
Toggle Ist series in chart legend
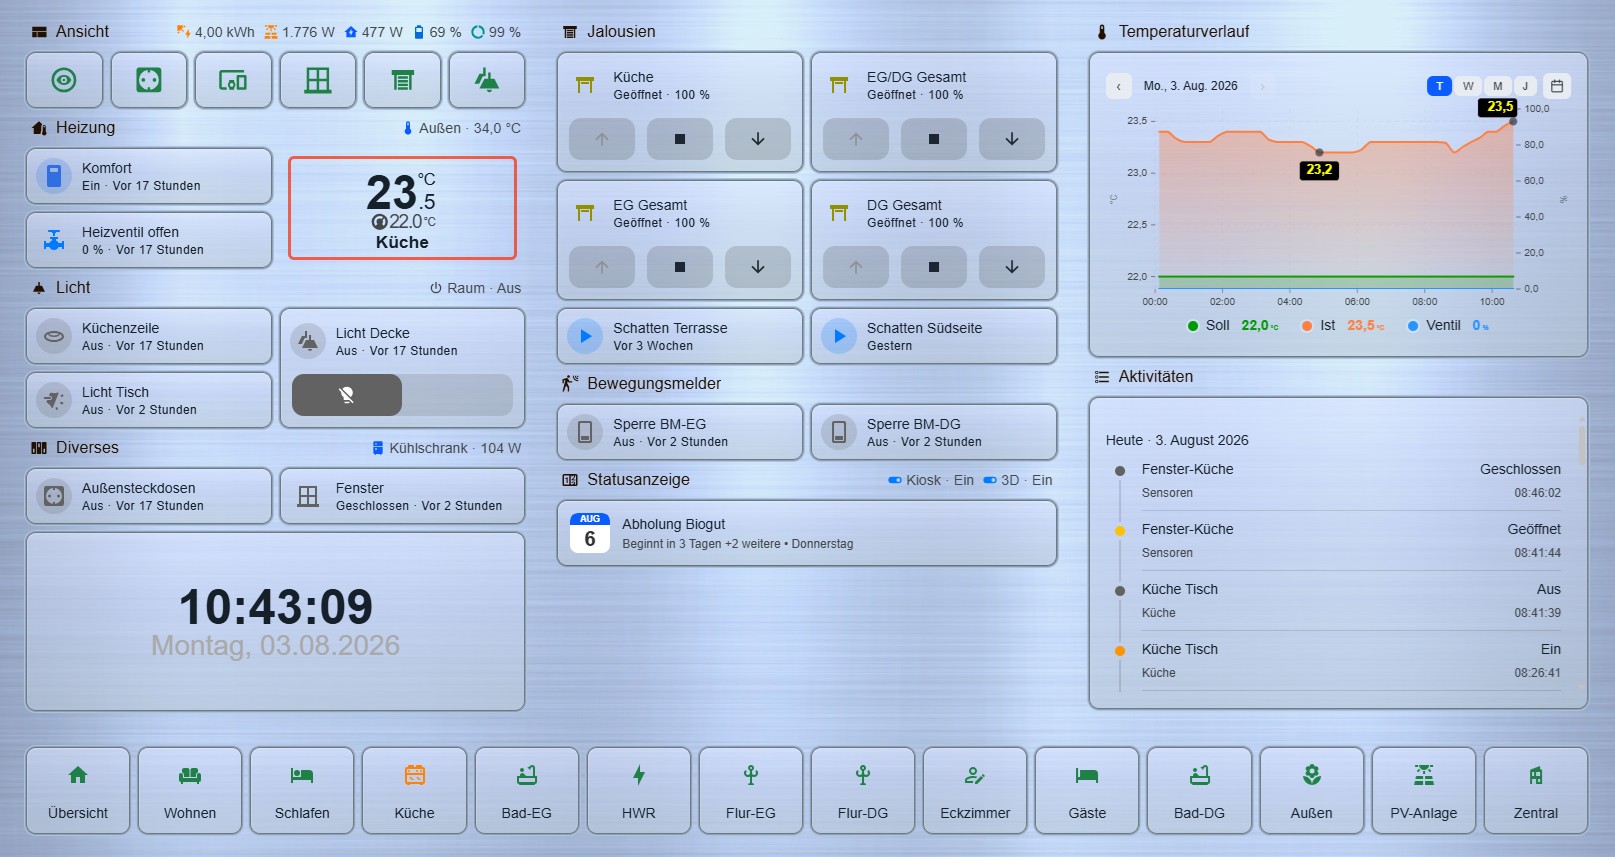point(1343,325)
